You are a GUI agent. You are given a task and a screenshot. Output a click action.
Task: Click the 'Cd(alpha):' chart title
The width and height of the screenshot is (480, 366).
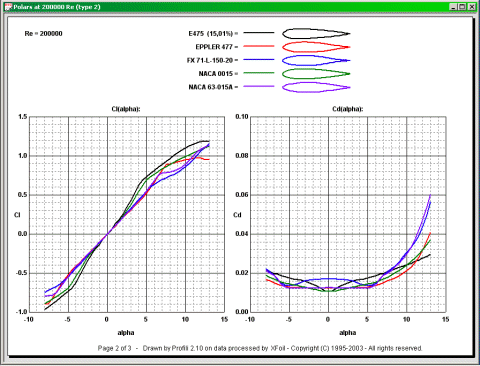pyautogui.click(x=347, y=109)
